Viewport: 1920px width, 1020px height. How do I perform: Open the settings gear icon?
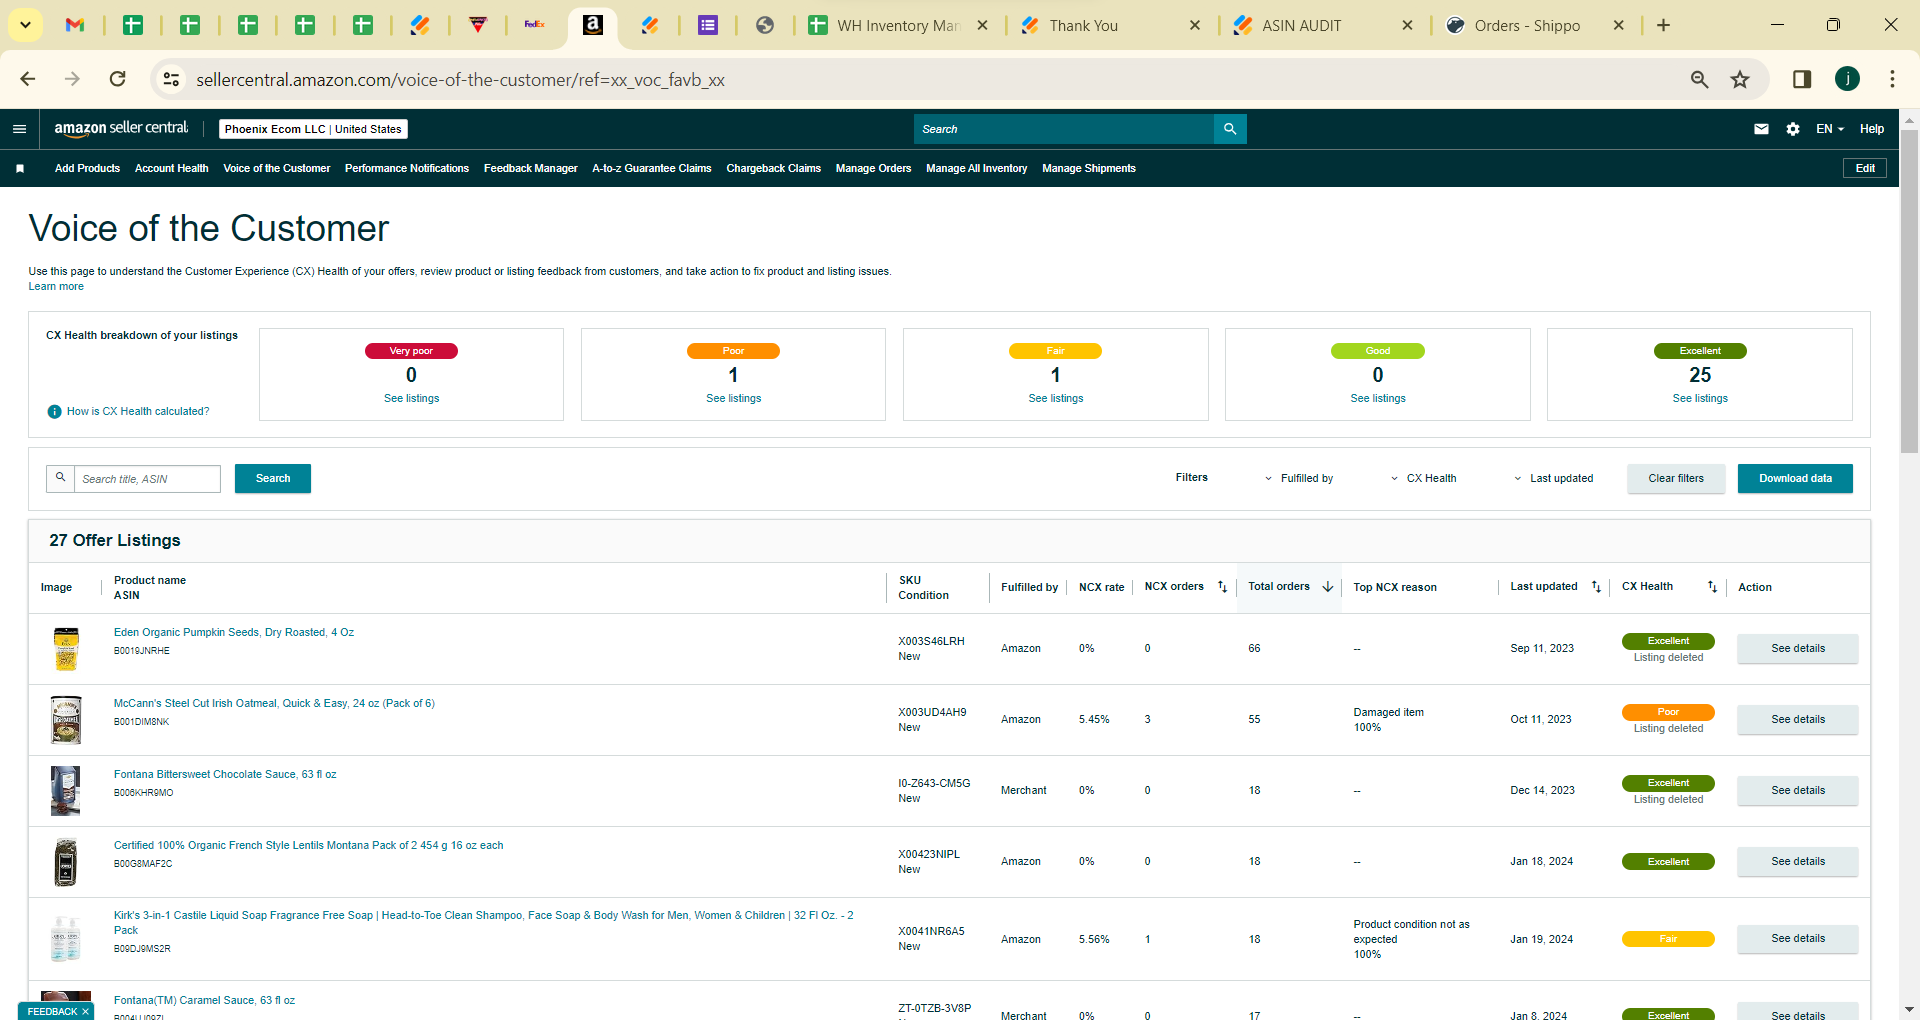(1793, 129)
